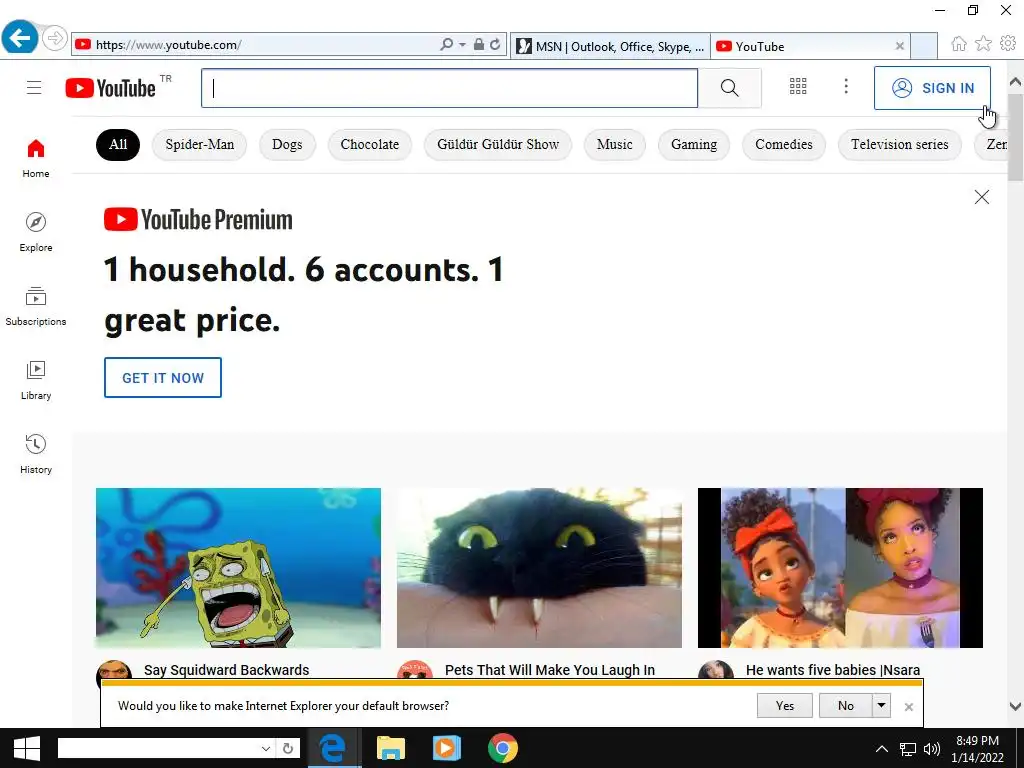Viewport: 1024px width, 768px height.
Task: Click Internet Explorer in the taskbar
Action: 334,748
